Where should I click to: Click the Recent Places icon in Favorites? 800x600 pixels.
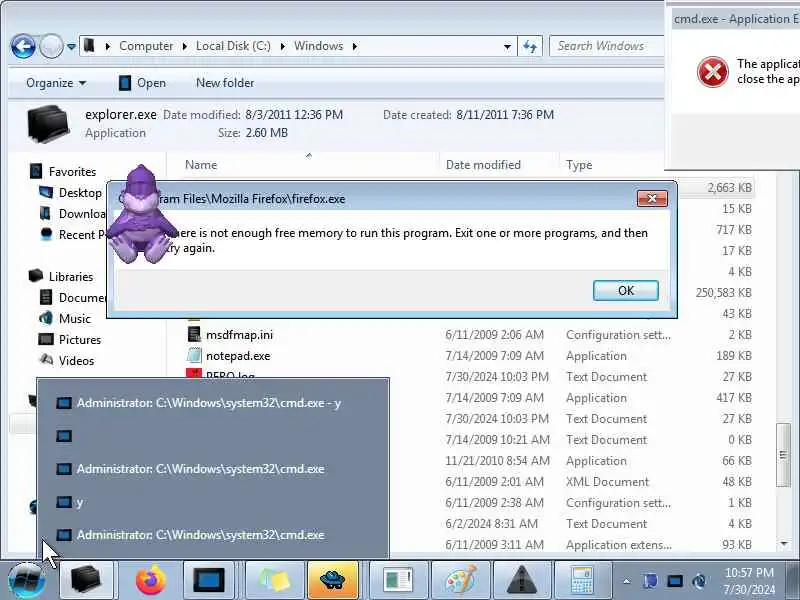[46, 234]
